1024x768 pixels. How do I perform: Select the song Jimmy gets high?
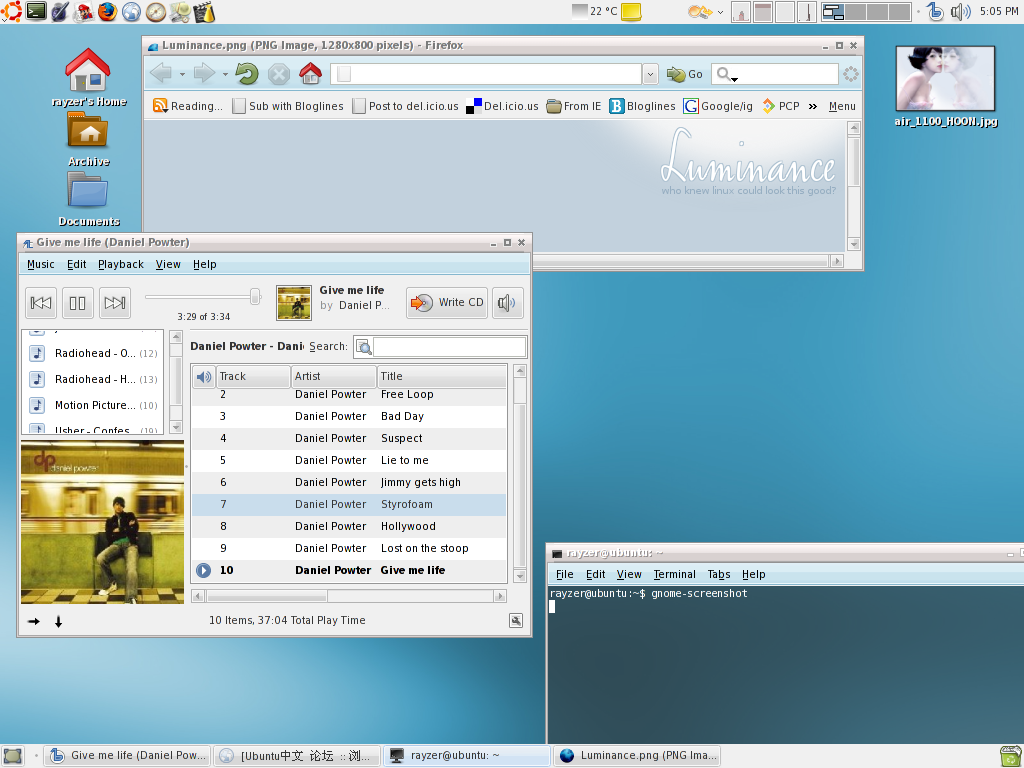pos(349,483)
